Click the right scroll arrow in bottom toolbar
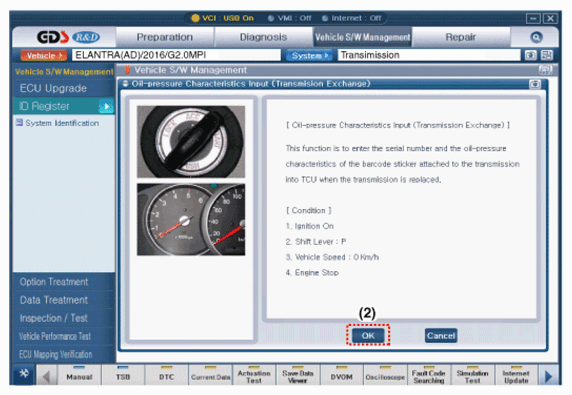 tap(548, 375)
